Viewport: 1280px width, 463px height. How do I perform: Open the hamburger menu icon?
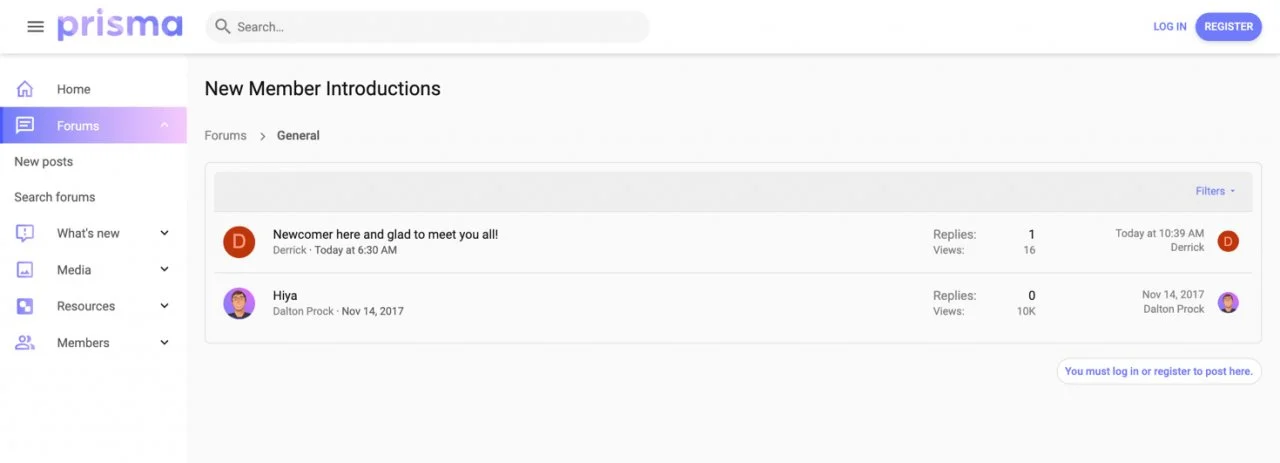pyautogui.click(x=36, y=27)
